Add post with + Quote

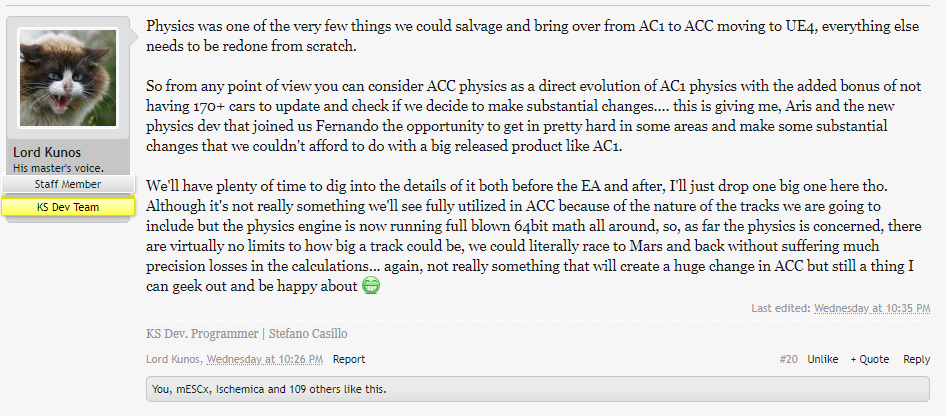coord(869,359)
